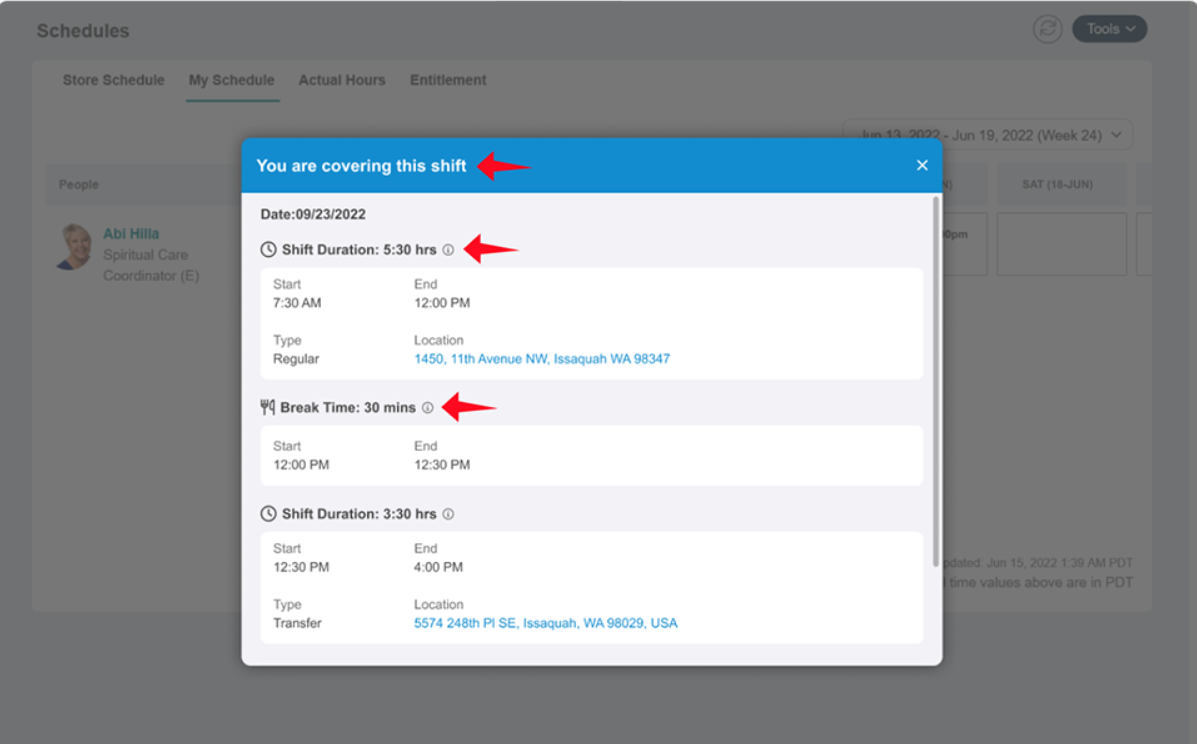Click info icon beside Shift Duration 5:30 hrs
Image resolution: width=1197 pixels, height=744 pixels.
coord(448,250)
